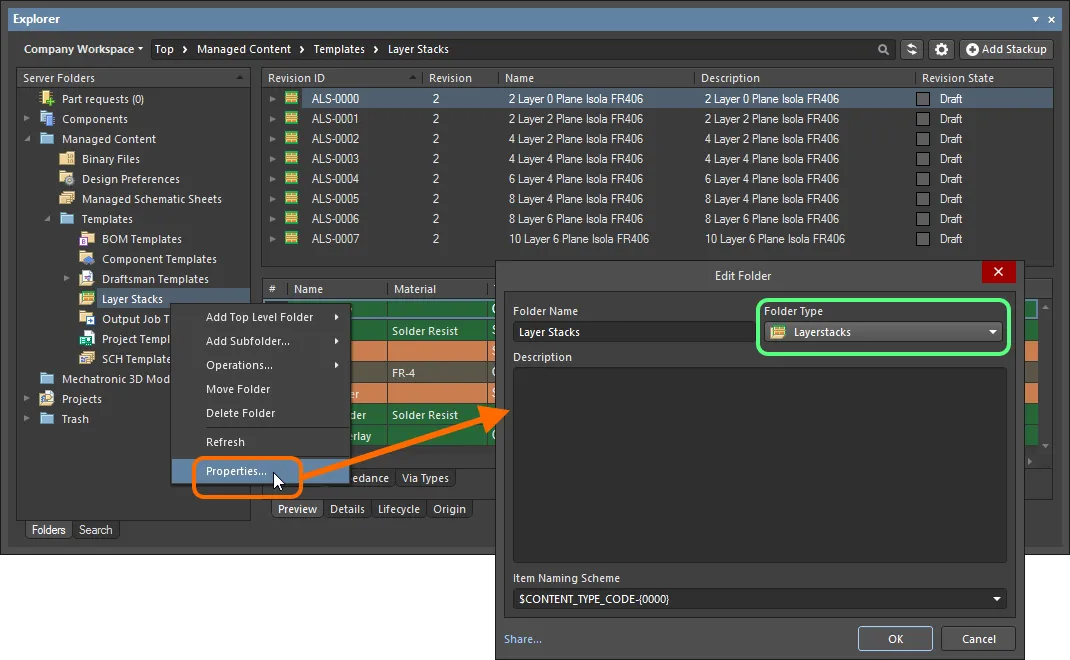This screenshot has height=660, width=1070.
Task: Click the Share... link
Action: tap(523, 639)
